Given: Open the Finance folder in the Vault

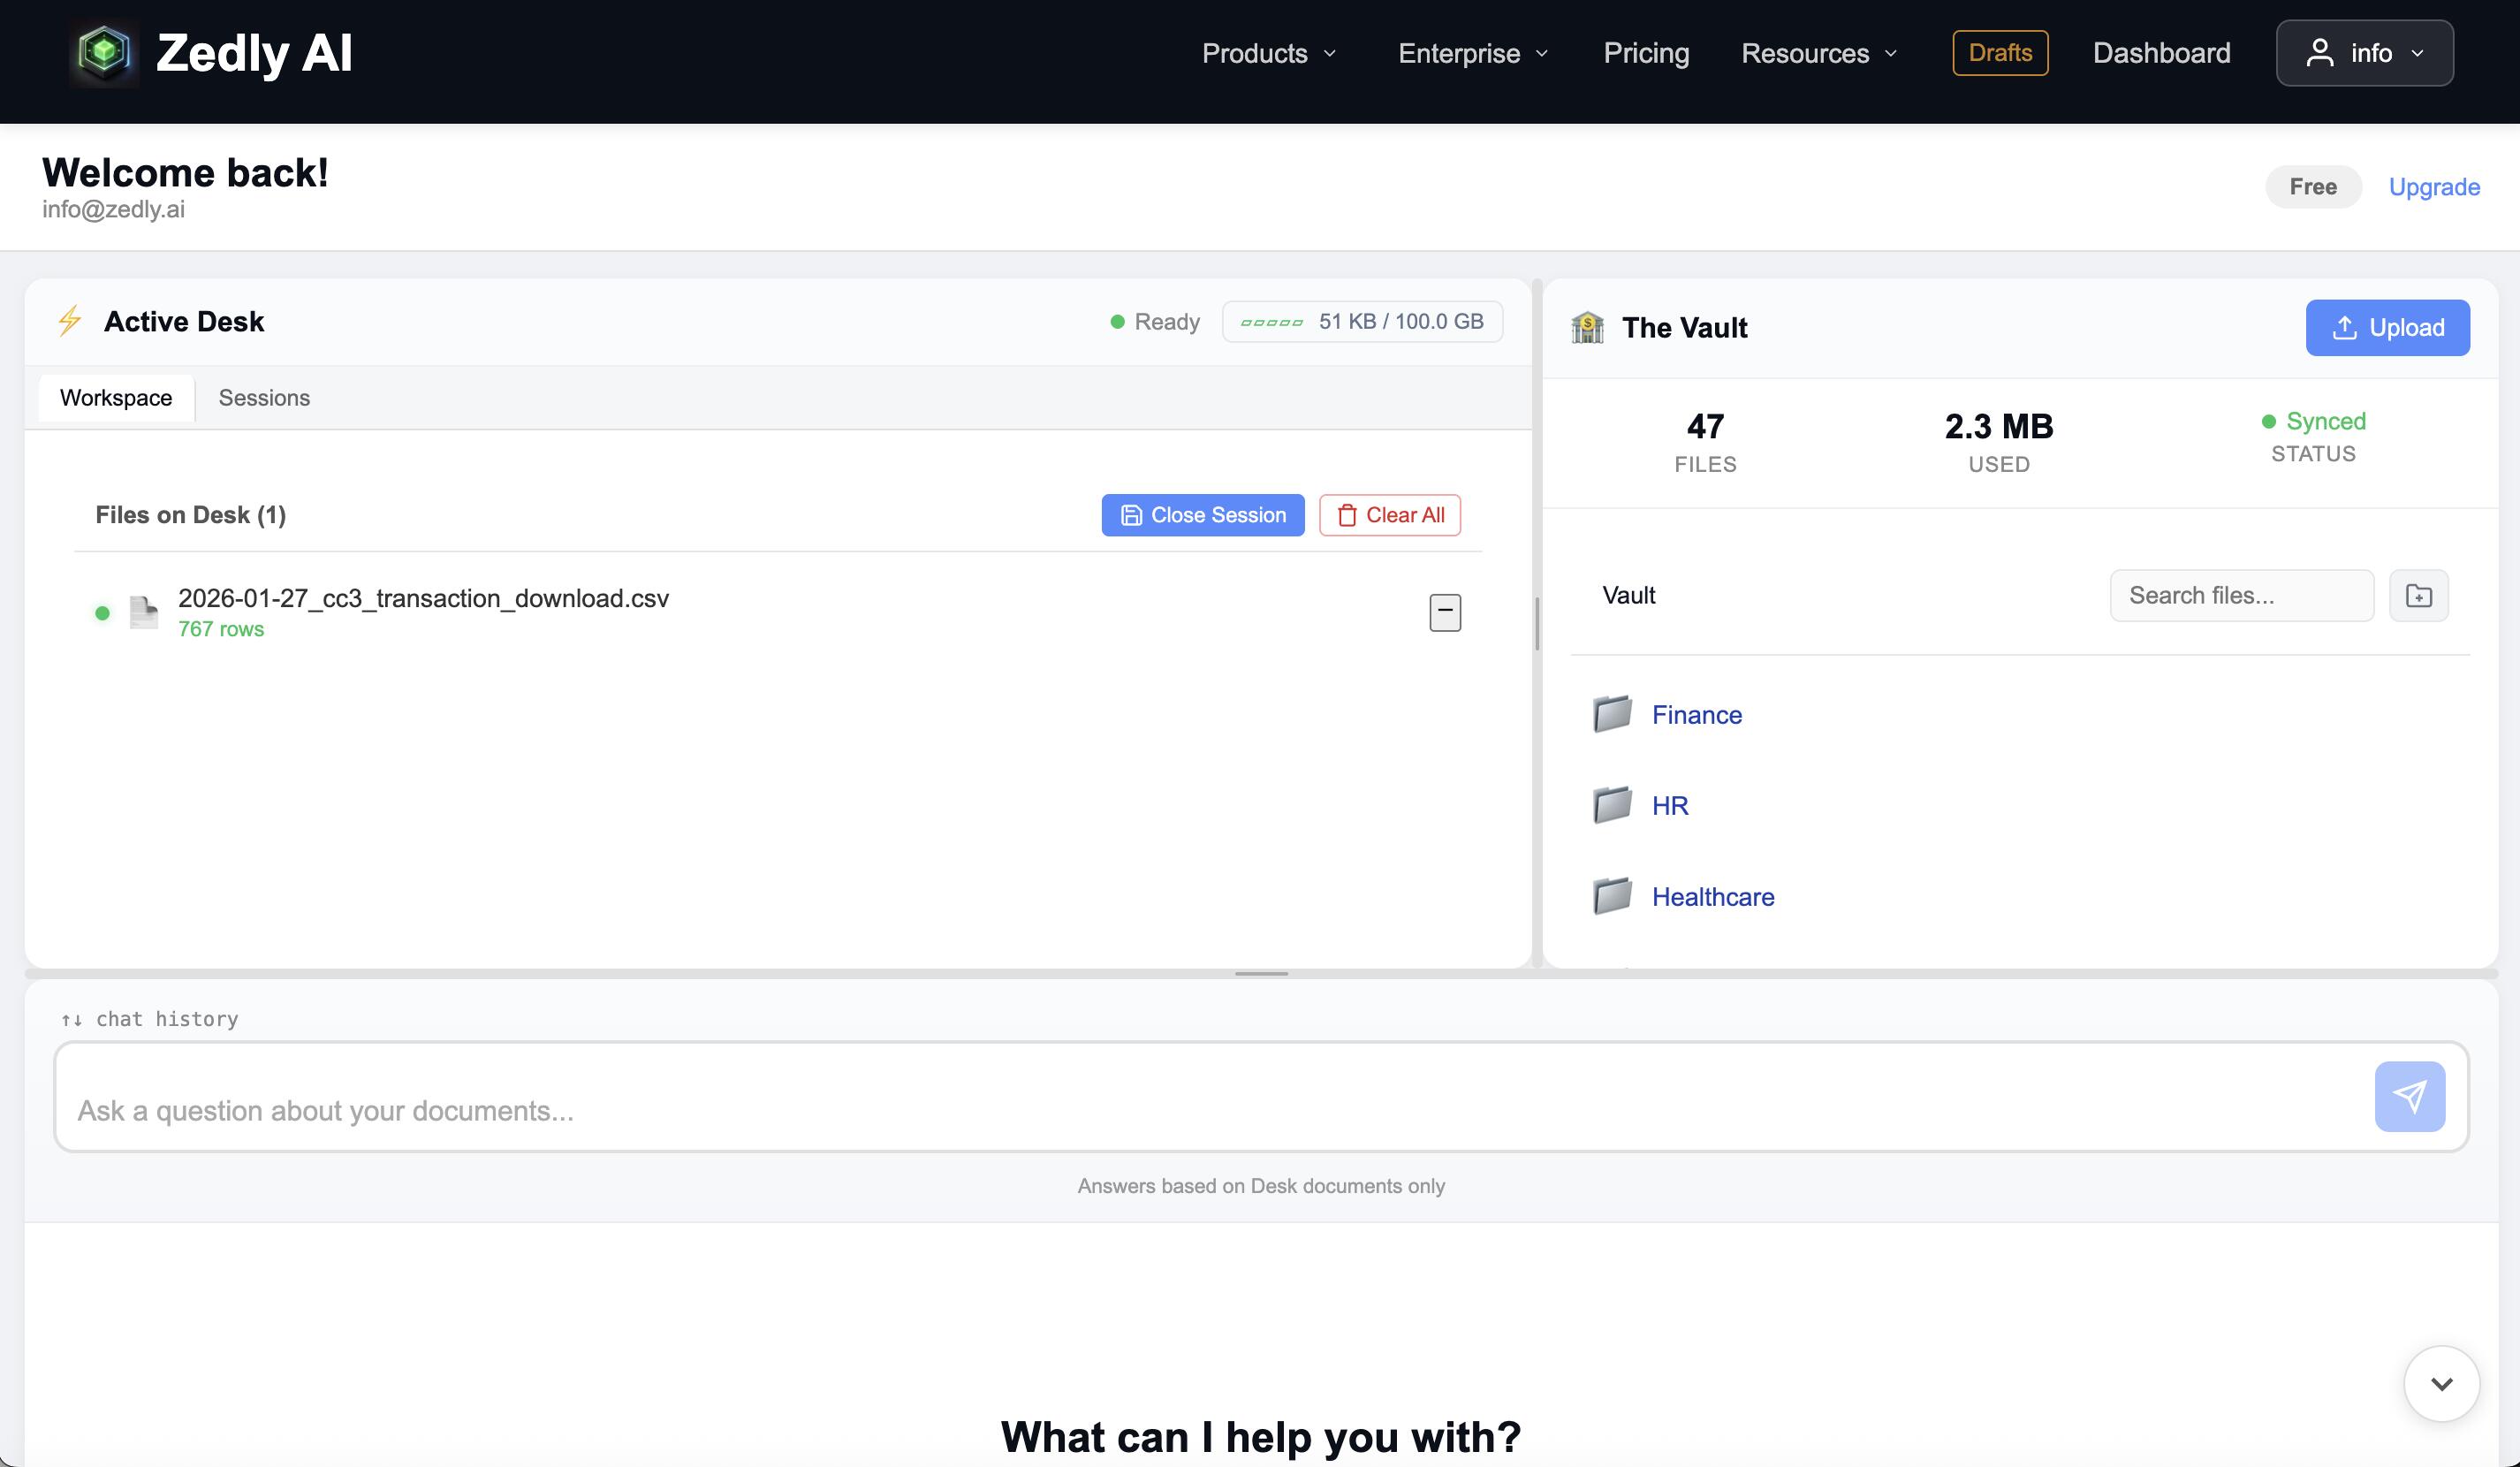Looking at the screenshot, I should [1696, 714].
